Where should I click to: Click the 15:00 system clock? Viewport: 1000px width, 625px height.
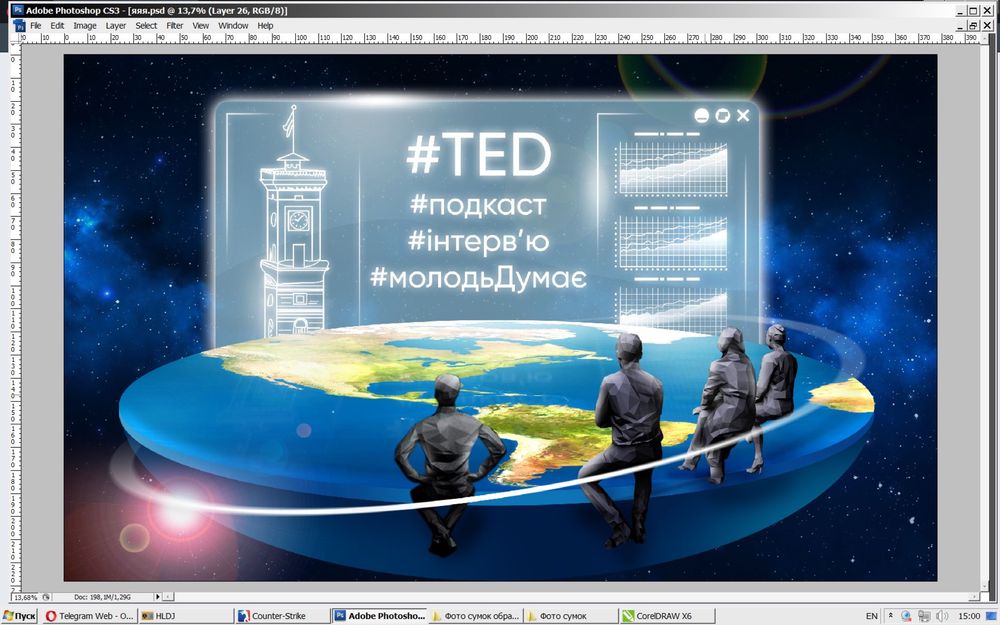click(x=968, y=616)
